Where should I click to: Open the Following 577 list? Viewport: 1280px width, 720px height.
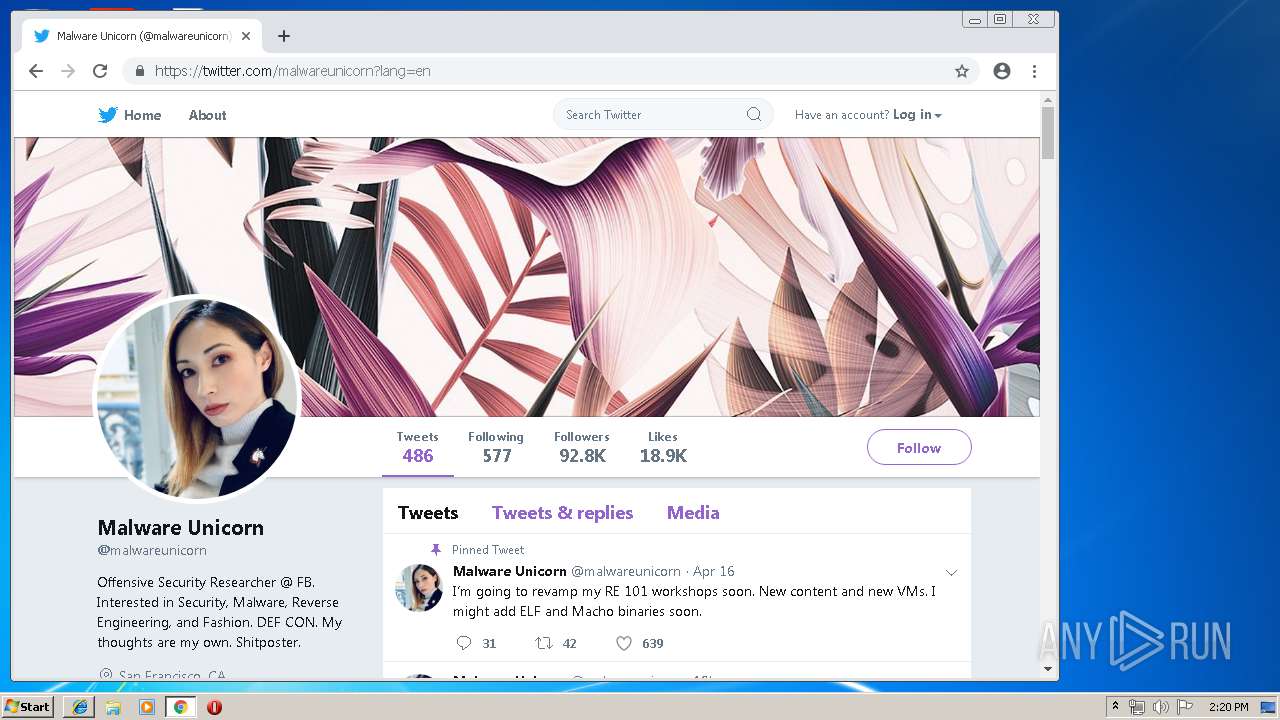point(496,448)
